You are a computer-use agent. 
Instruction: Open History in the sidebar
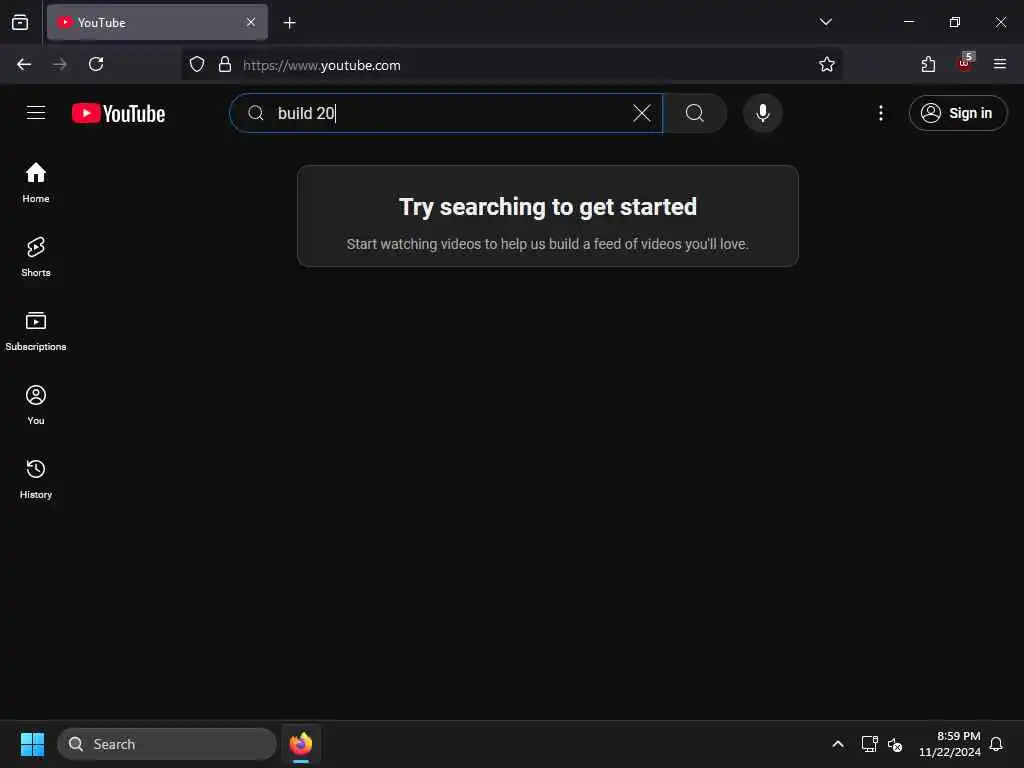[36, 479]
